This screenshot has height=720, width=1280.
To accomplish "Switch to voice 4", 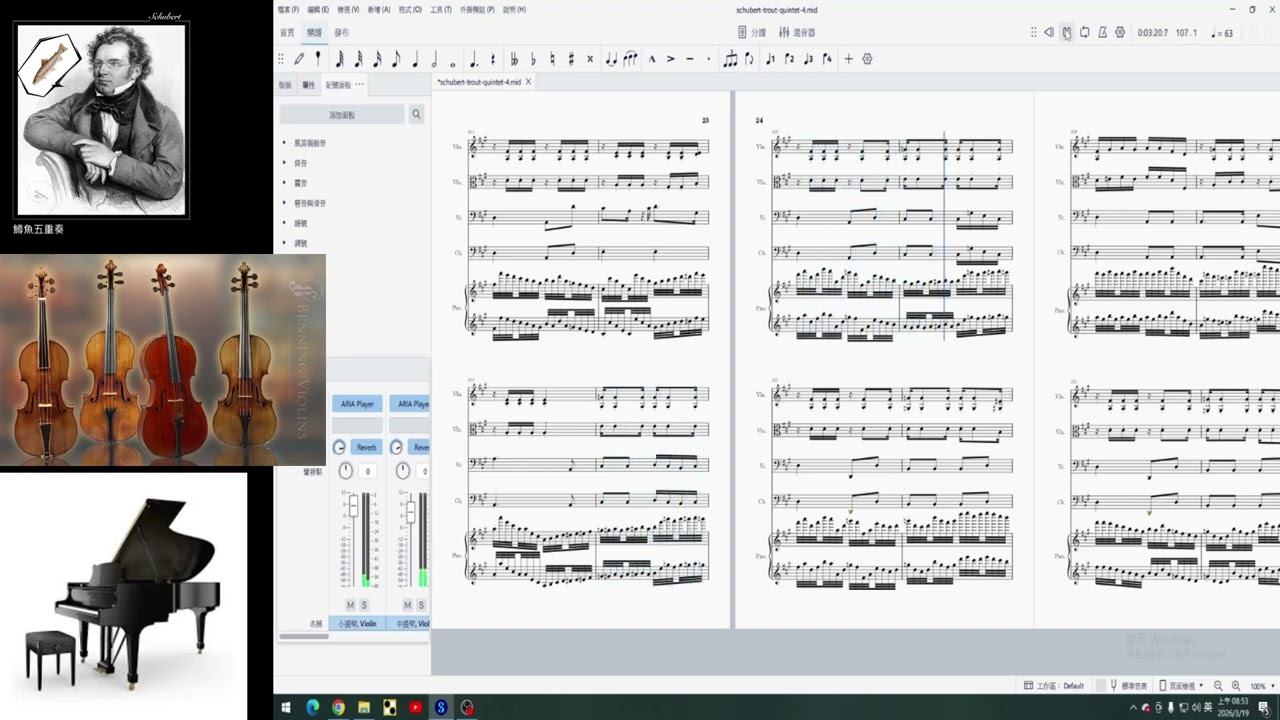I will pyautogui.click(x=827, y=59).
